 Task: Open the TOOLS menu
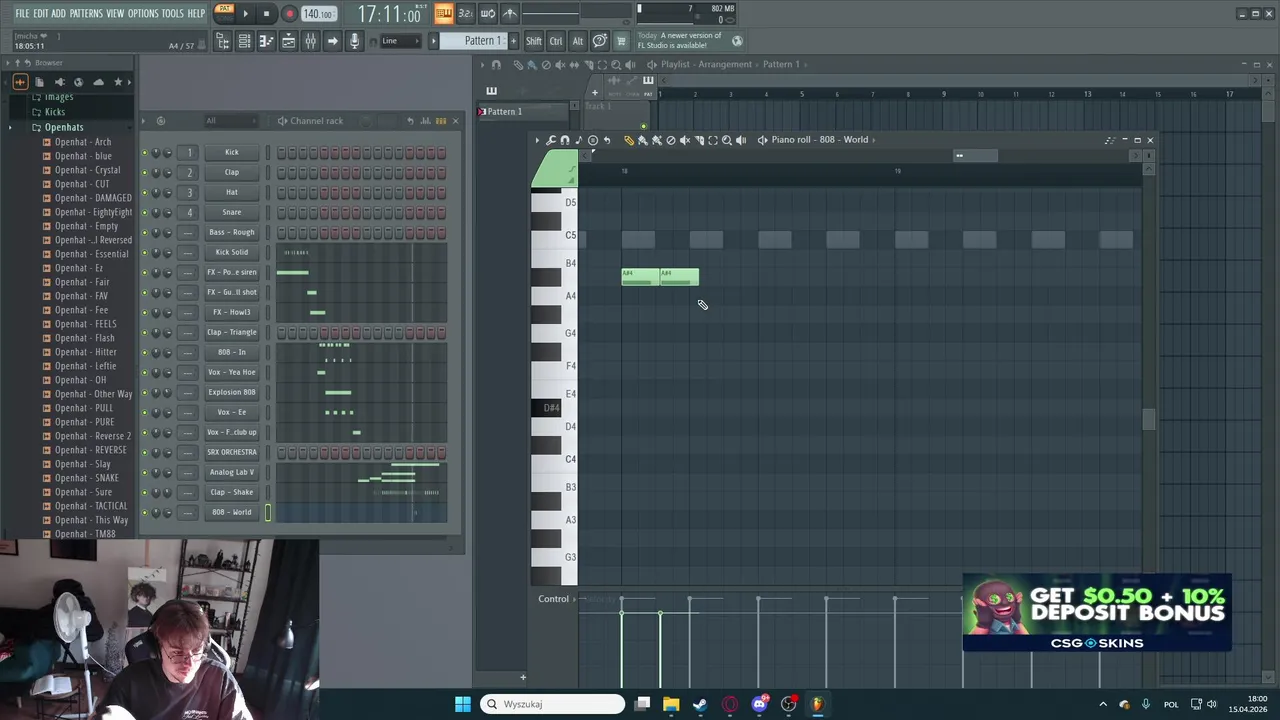[x=173, y=13]
